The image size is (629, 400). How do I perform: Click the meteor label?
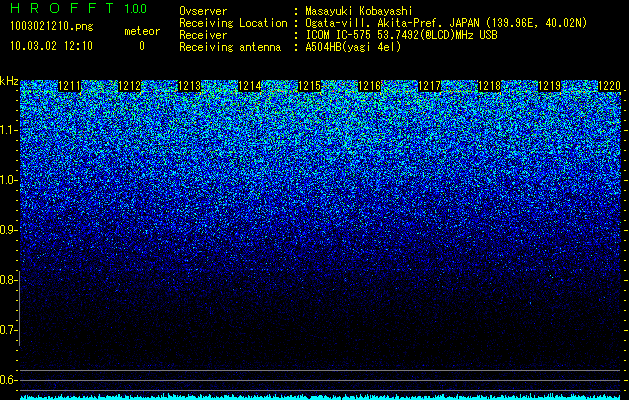tap(142, 31)
